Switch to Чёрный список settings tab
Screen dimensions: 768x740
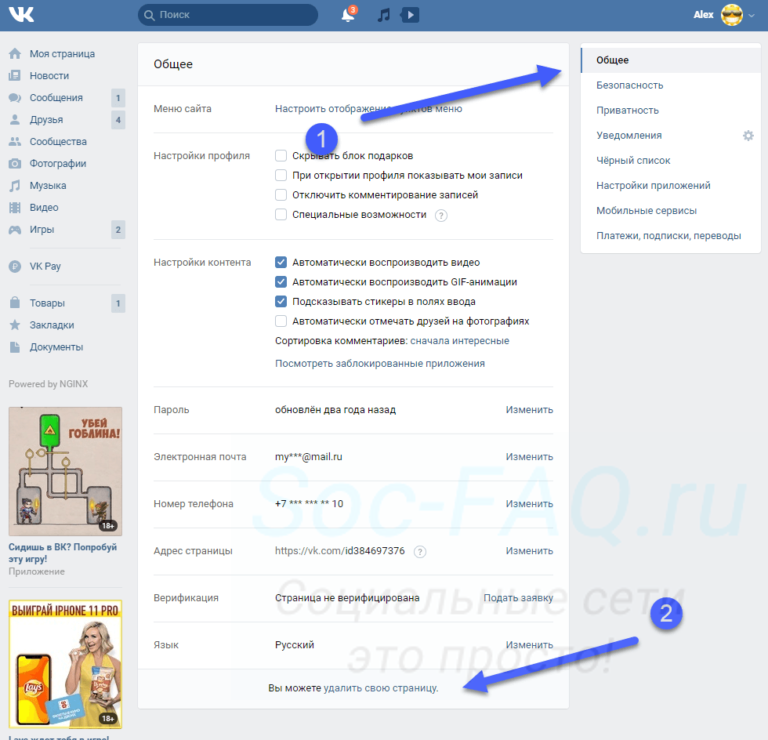[x=671, y=160]
